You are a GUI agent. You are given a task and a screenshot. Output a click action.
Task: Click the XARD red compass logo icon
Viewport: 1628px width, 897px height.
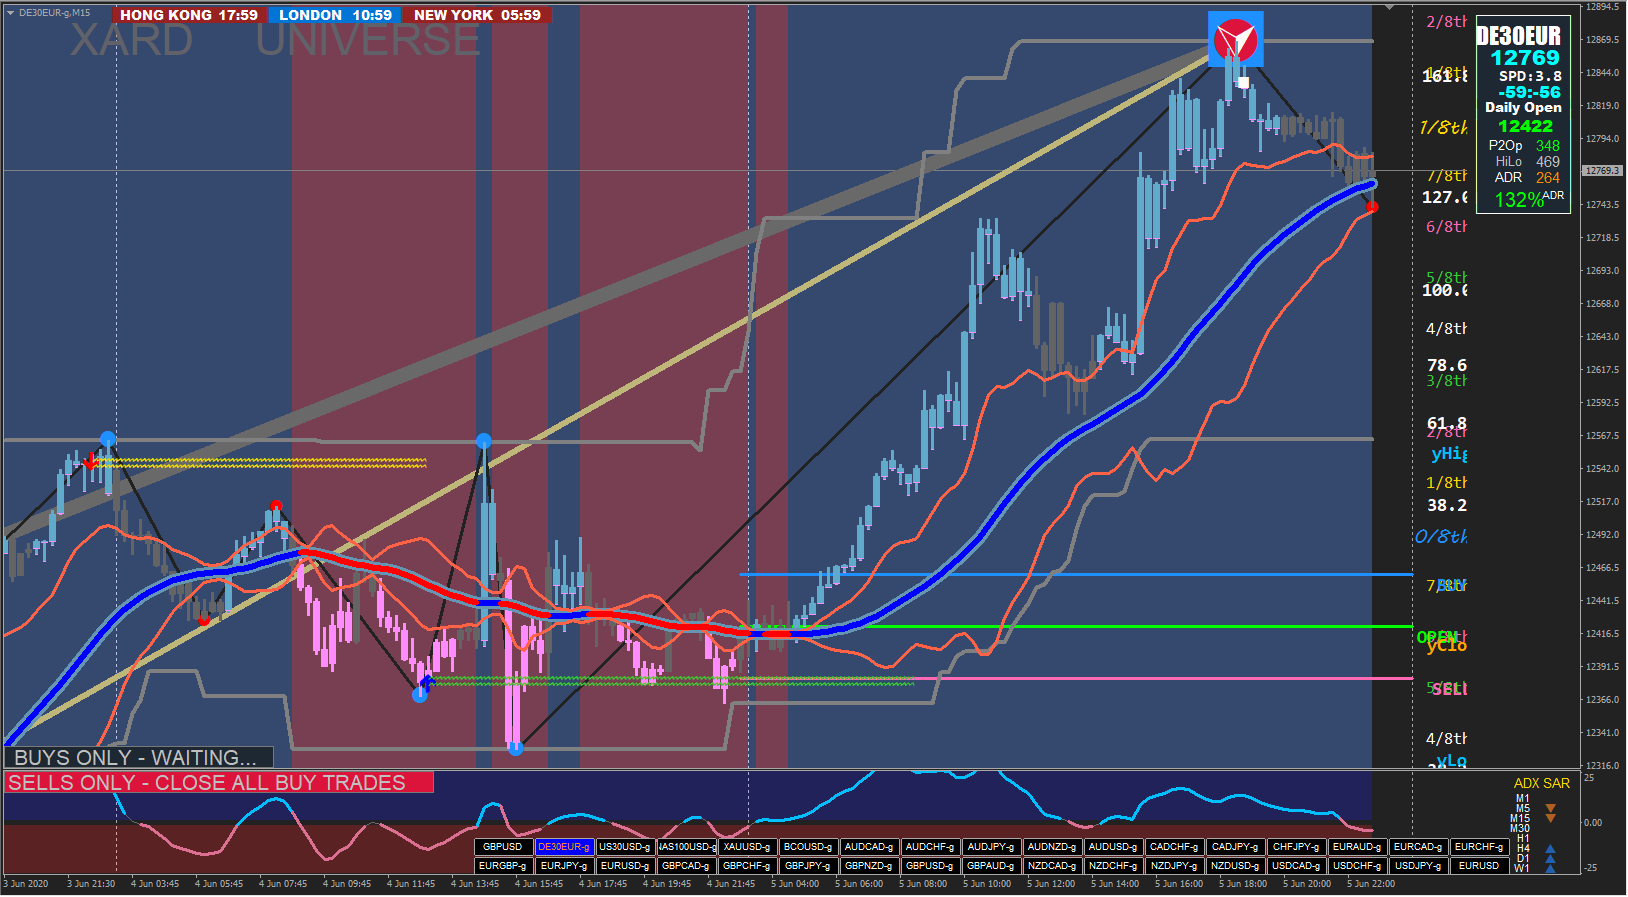pyautogui.click(x=1236, y=39)
